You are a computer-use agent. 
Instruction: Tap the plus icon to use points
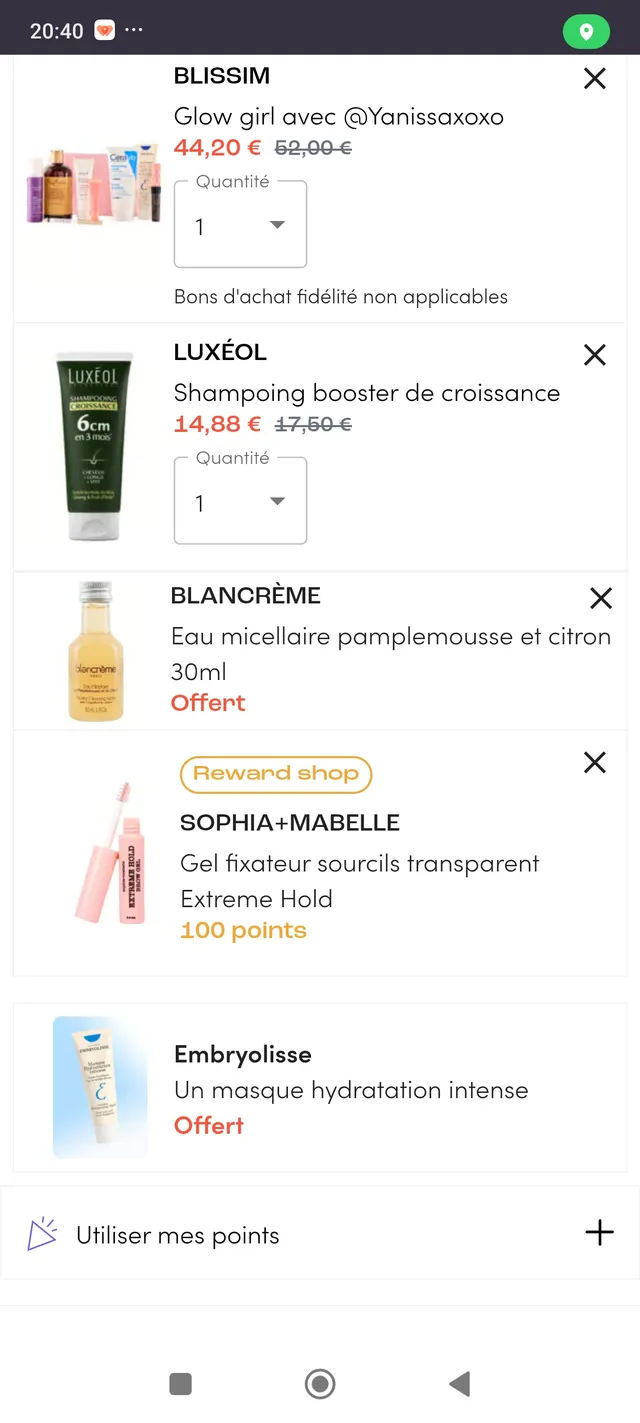click(599, 1232)
